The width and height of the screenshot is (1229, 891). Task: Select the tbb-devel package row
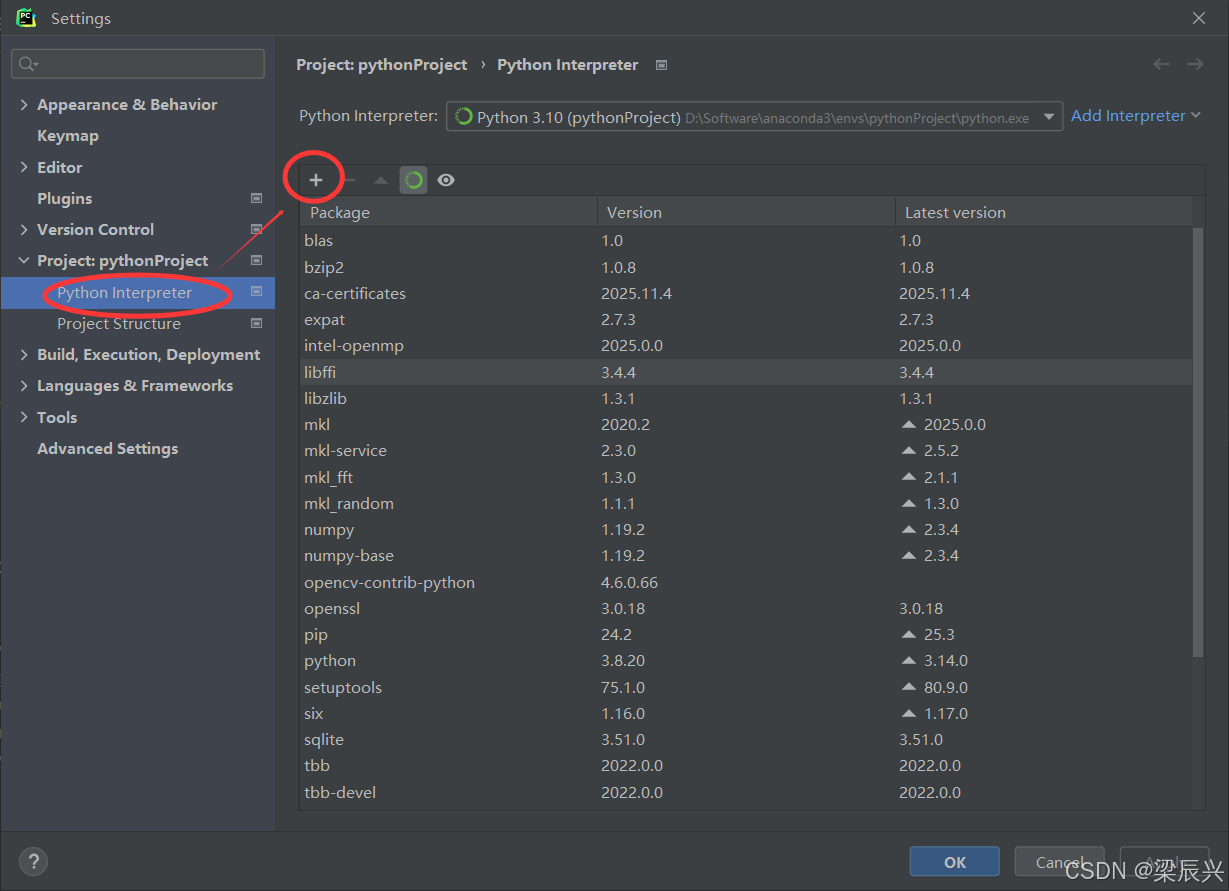tap(746, 792)
